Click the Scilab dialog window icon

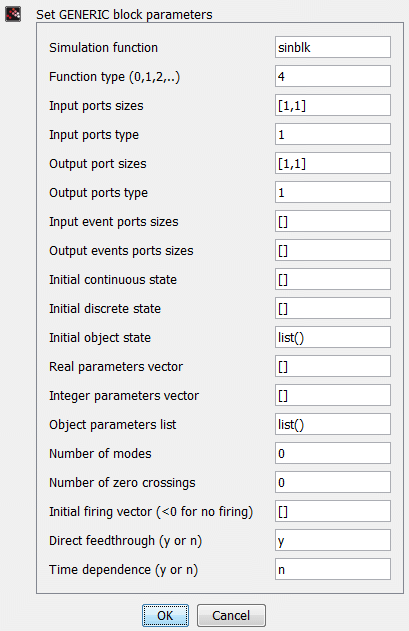(x=13, y=14)
